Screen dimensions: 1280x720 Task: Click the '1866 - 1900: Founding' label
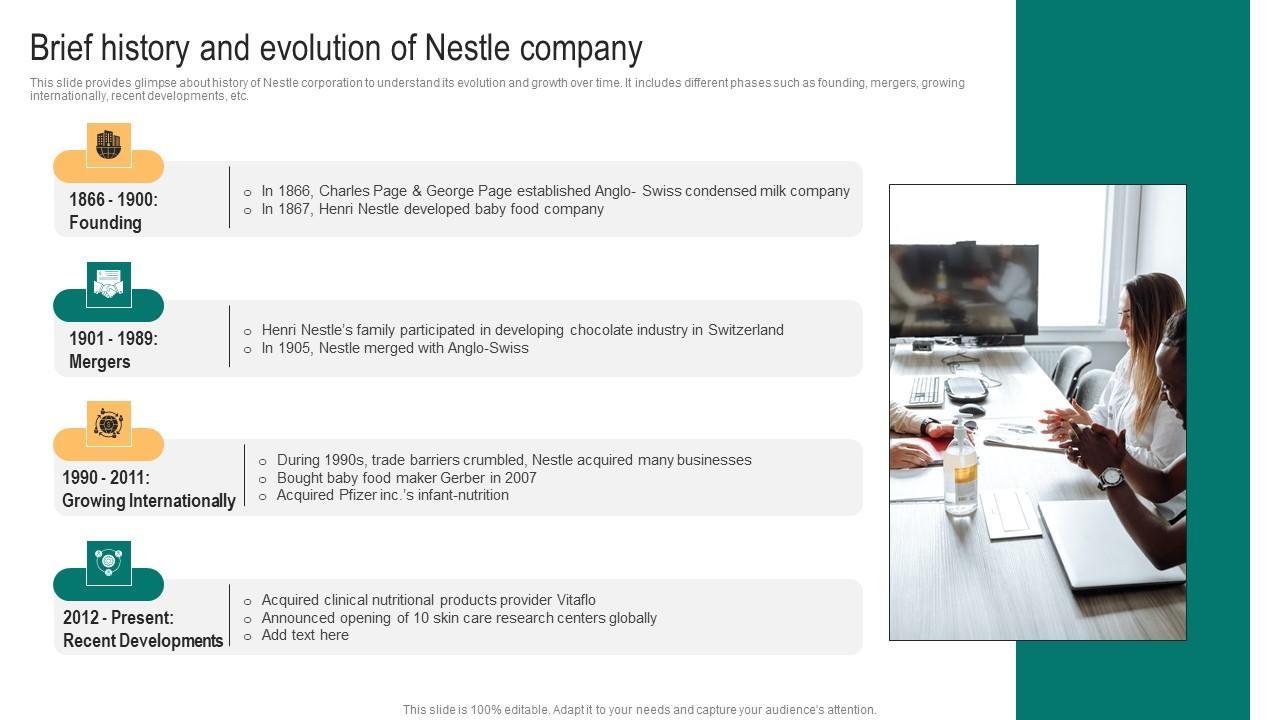[x=114, y=211]
